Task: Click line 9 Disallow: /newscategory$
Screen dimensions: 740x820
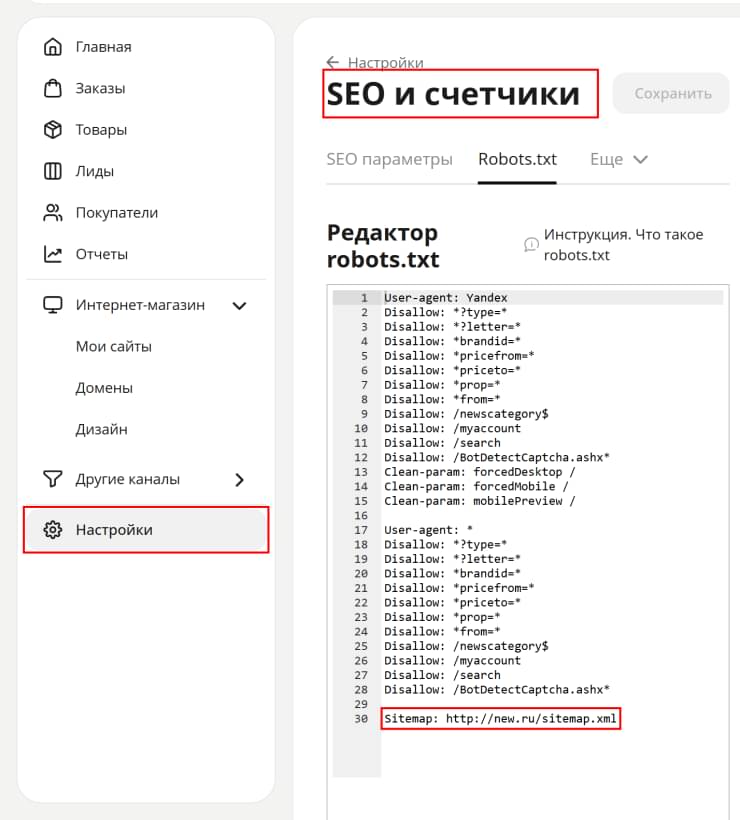Action: pyautogui.click(x=466, y=414)
